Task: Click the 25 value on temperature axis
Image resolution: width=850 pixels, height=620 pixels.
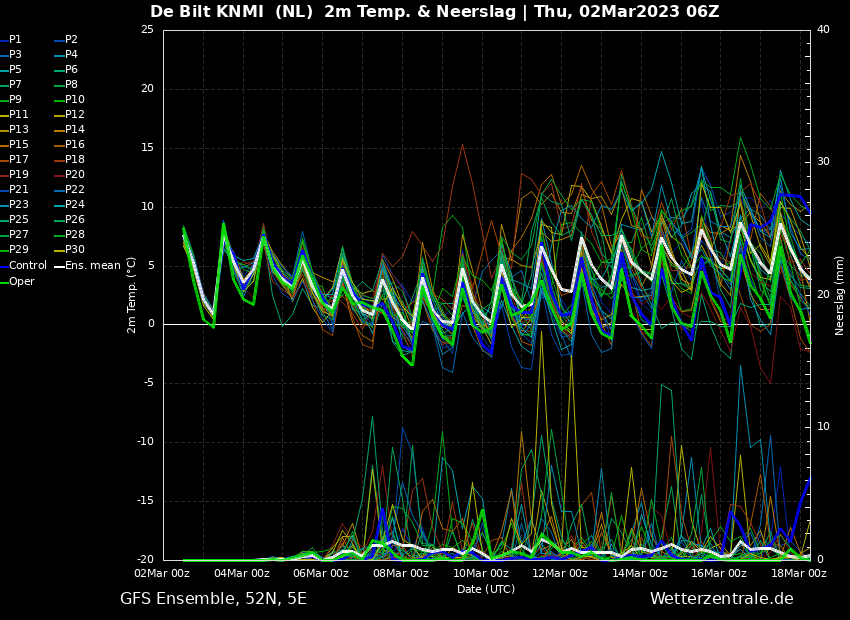Action: 147,30
